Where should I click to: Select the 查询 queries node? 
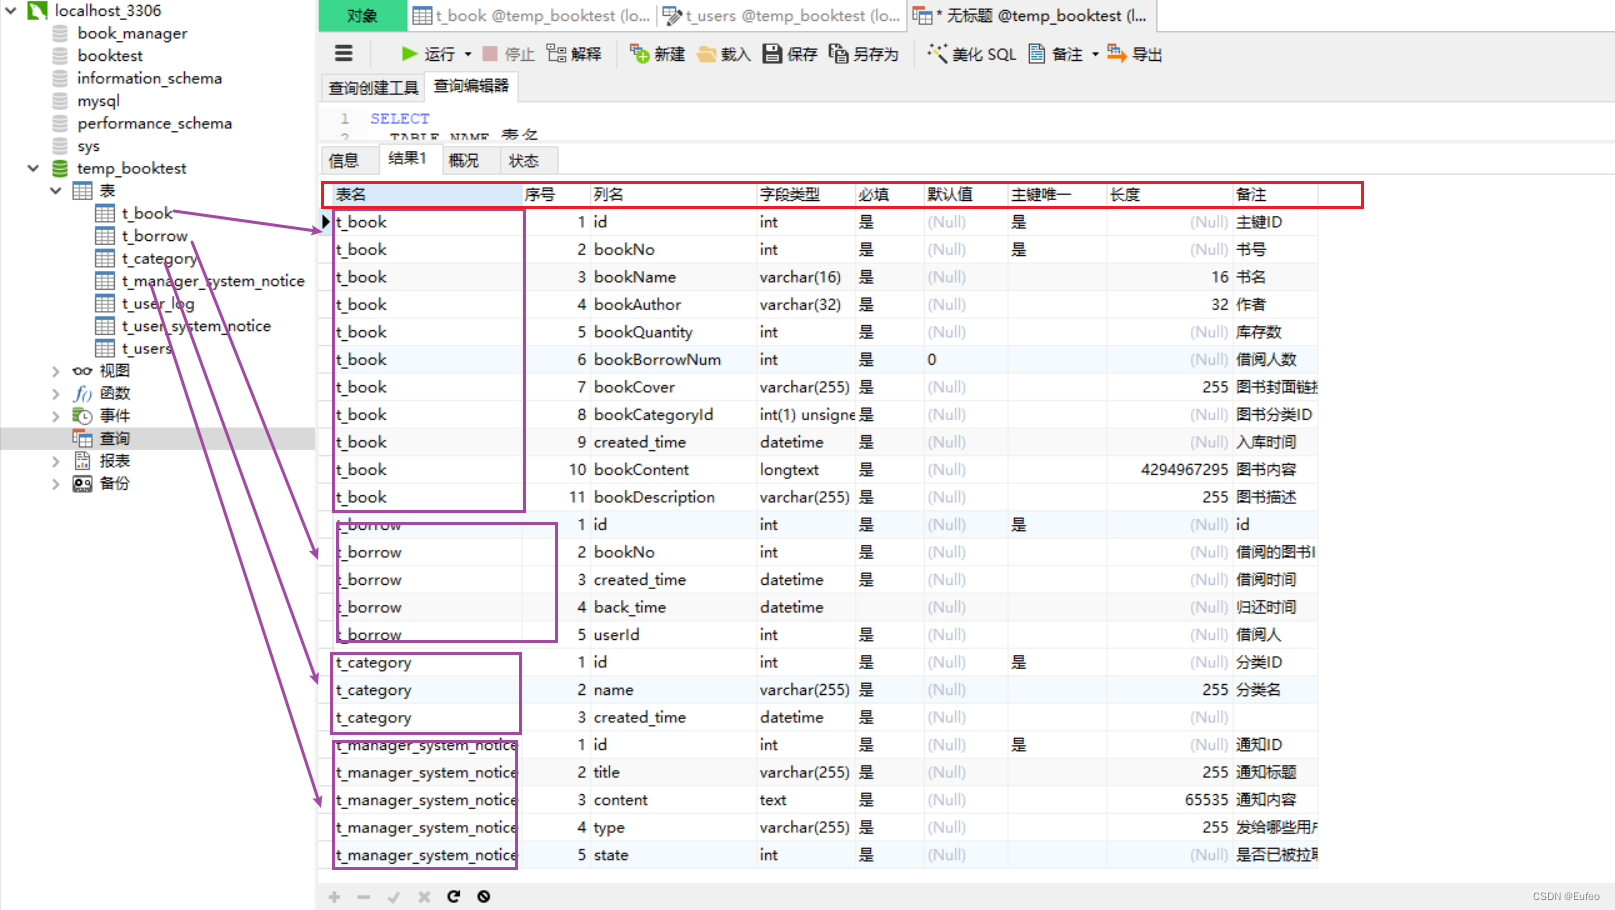pos(114,438)
